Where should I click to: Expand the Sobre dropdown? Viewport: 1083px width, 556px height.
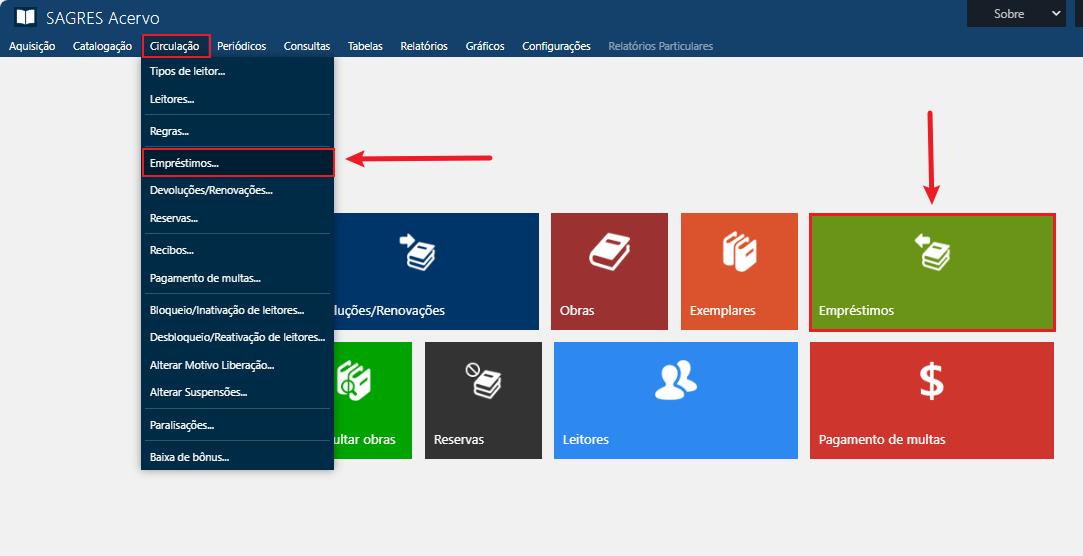pyautogui.click(x=1022, y=13)
